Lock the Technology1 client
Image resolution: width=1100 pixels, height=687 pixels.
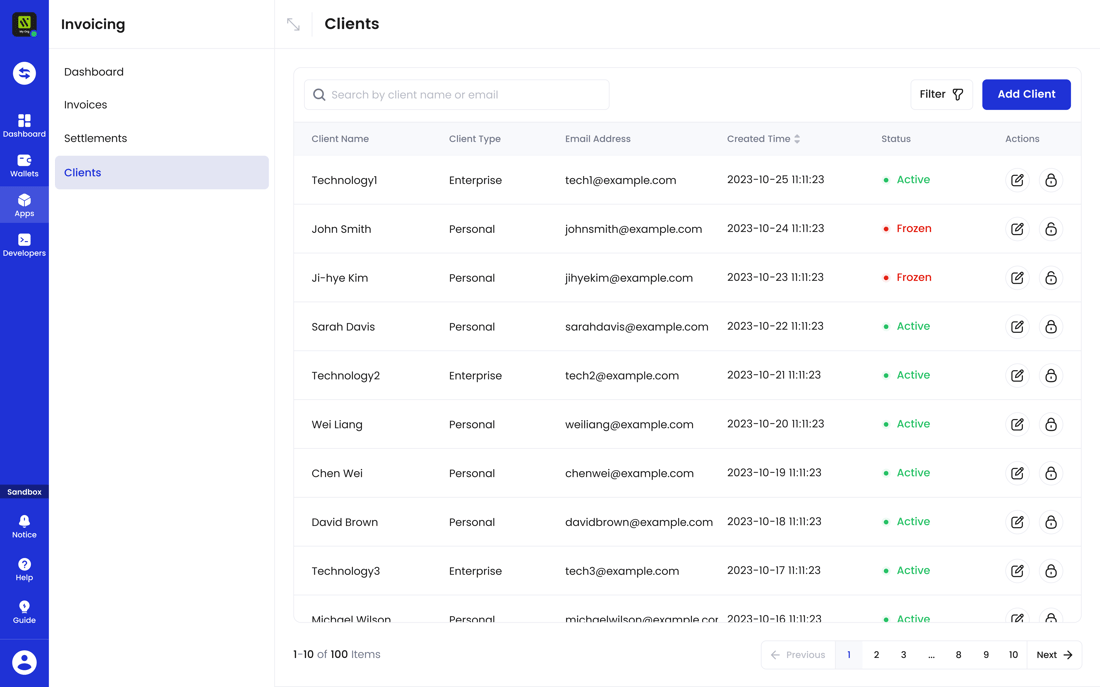pos(1051,180)
